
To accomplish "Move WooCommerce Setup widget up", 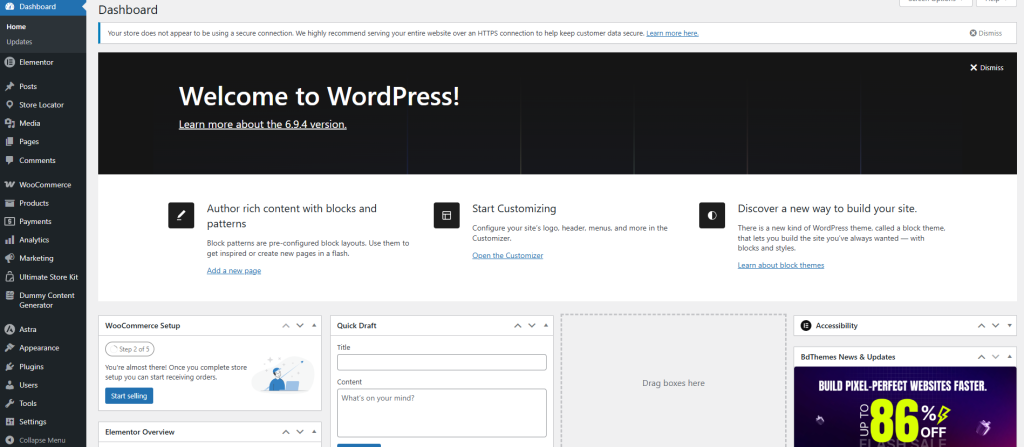I will (285, 325).
